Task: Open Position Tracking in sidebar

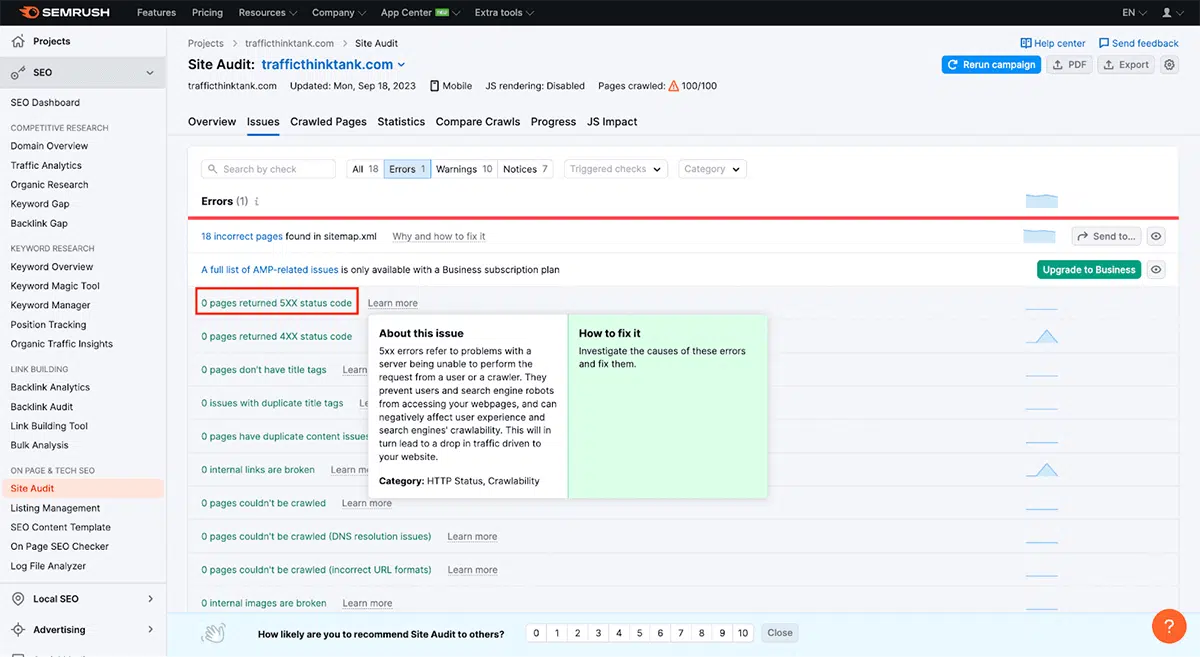Action: point(48,325)
